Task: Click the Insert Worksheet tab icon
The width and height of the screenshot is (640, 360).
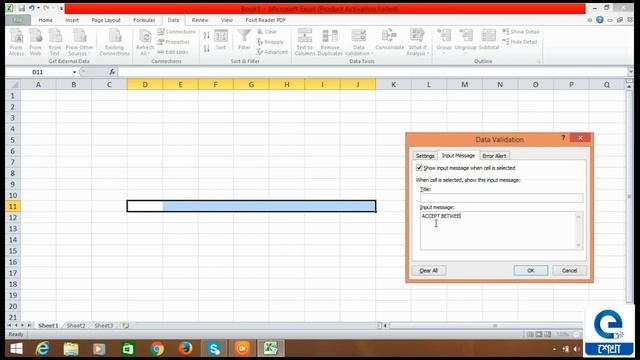Action: (x=126, y=326)
